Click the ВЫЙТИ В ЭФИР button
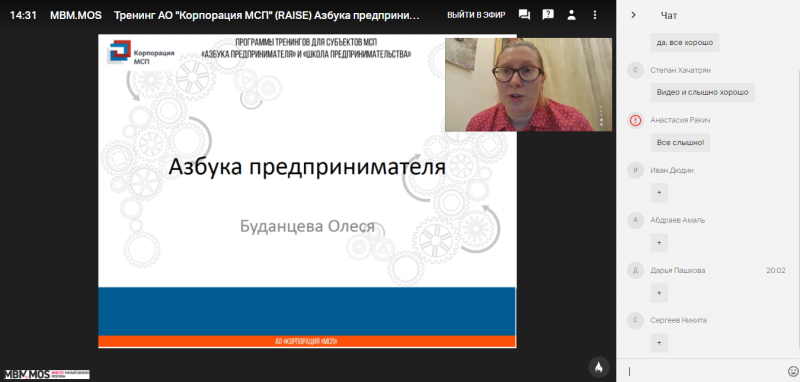This screenshot has width=800, height=382. point(476,15)
